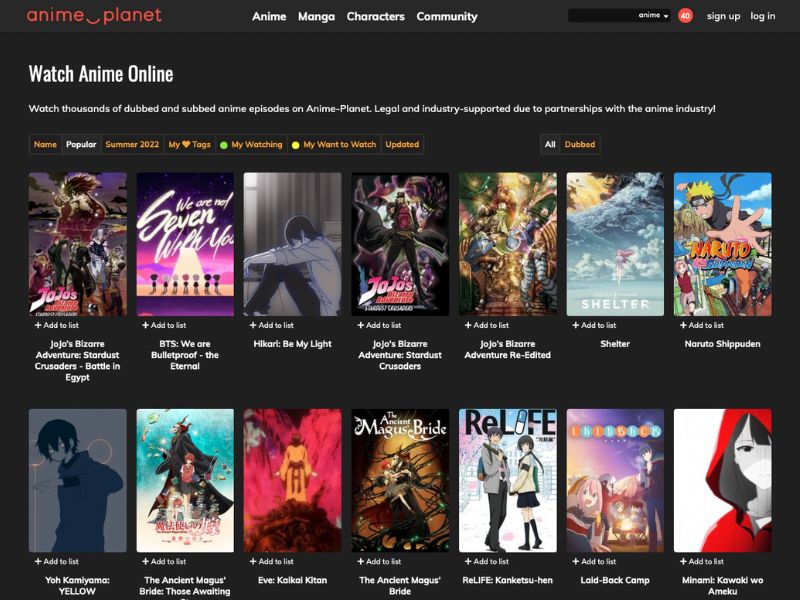The image size is (800, 600).
Task: Select the Updated tab
Action: click(x=402, y=144)
